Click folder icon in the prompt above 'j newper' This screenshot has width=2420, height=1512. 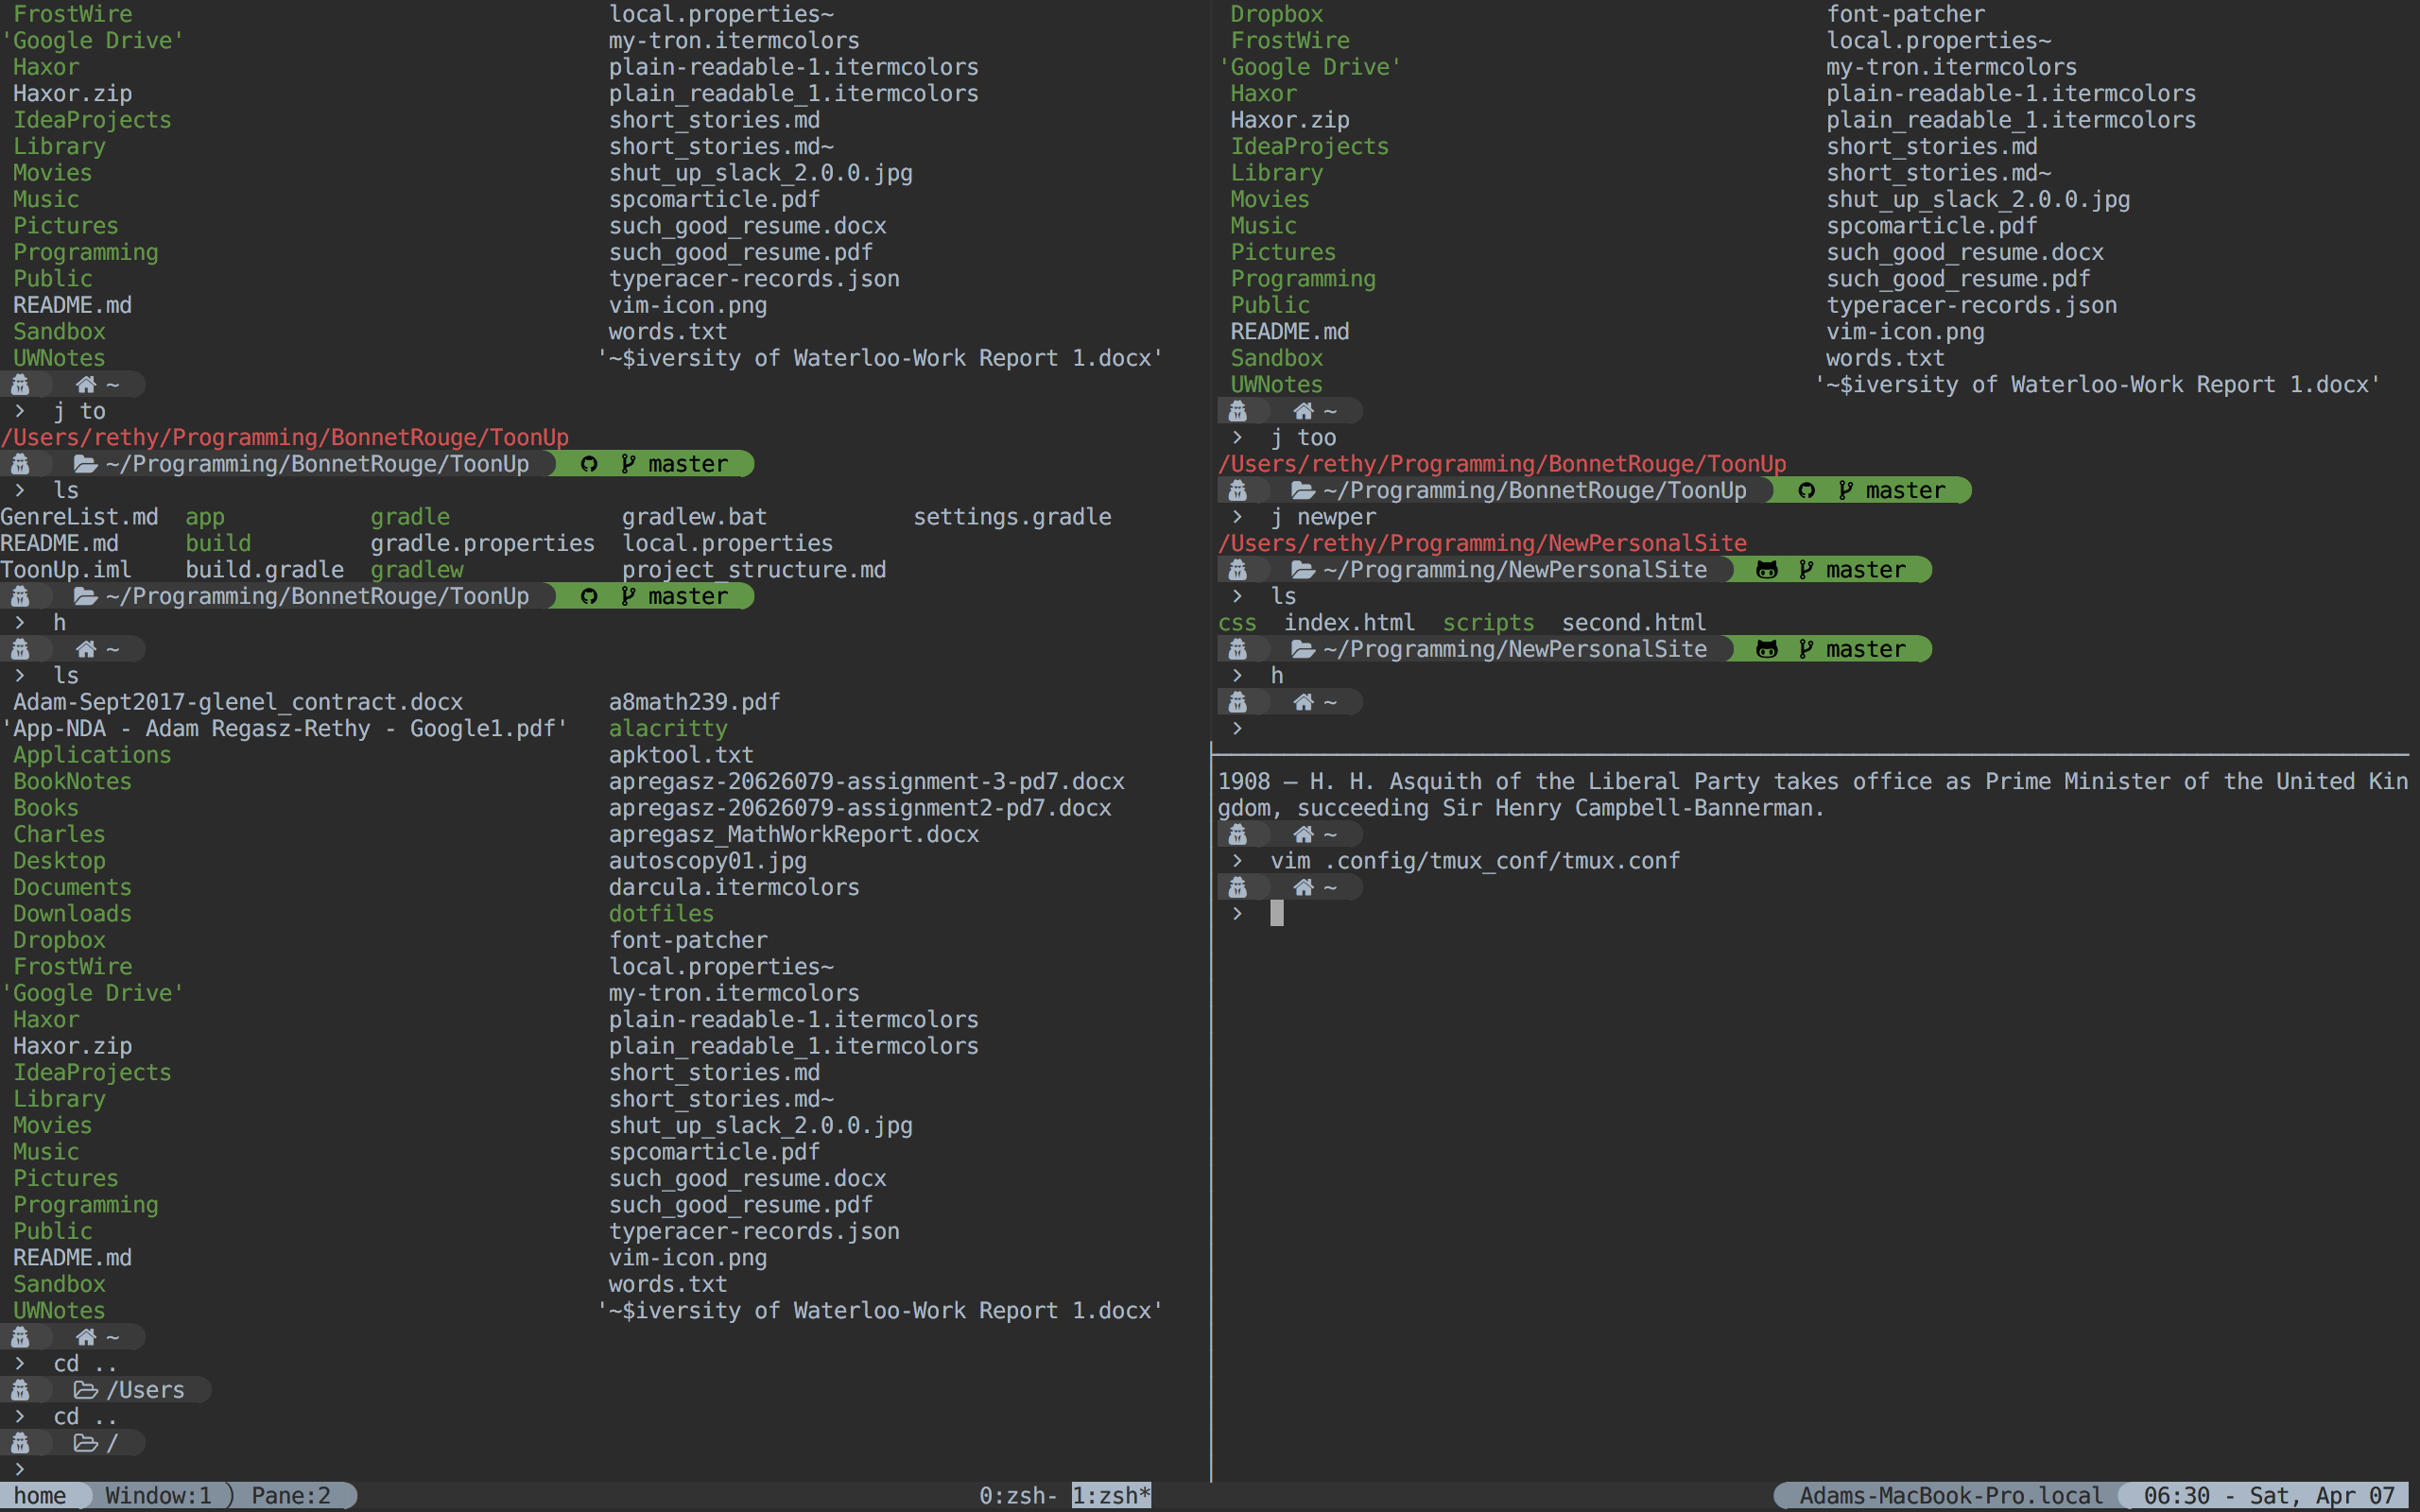1302,491
